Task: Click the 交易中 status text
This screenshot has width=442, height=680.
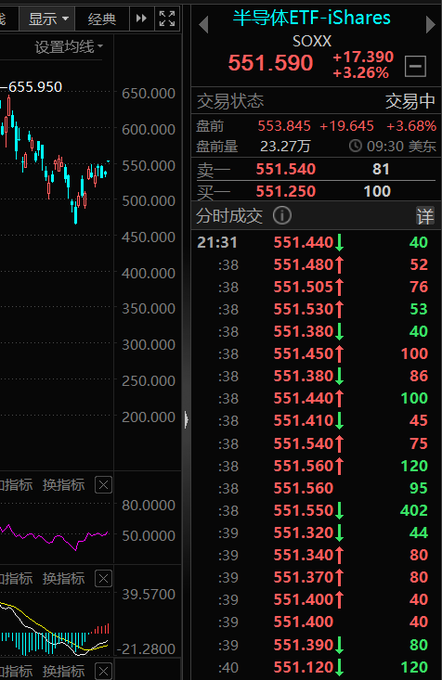Action: click(410, 101)
